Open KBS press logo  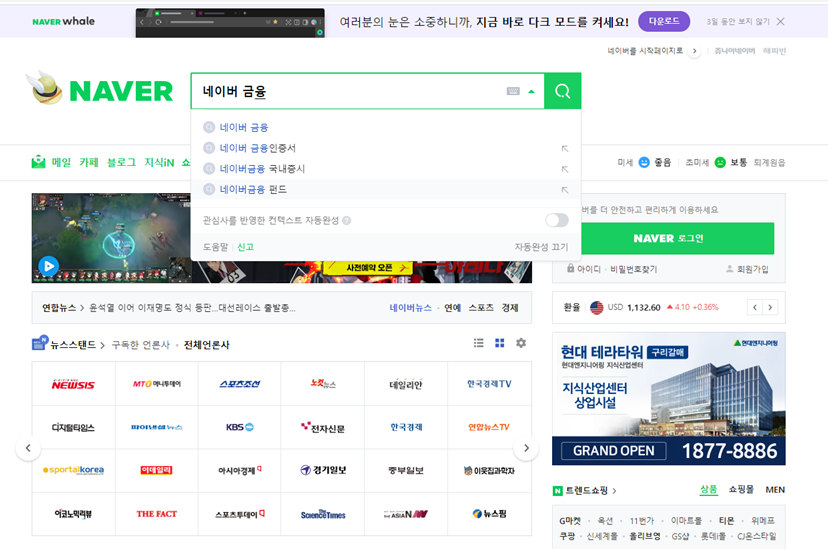click(240, 427)
